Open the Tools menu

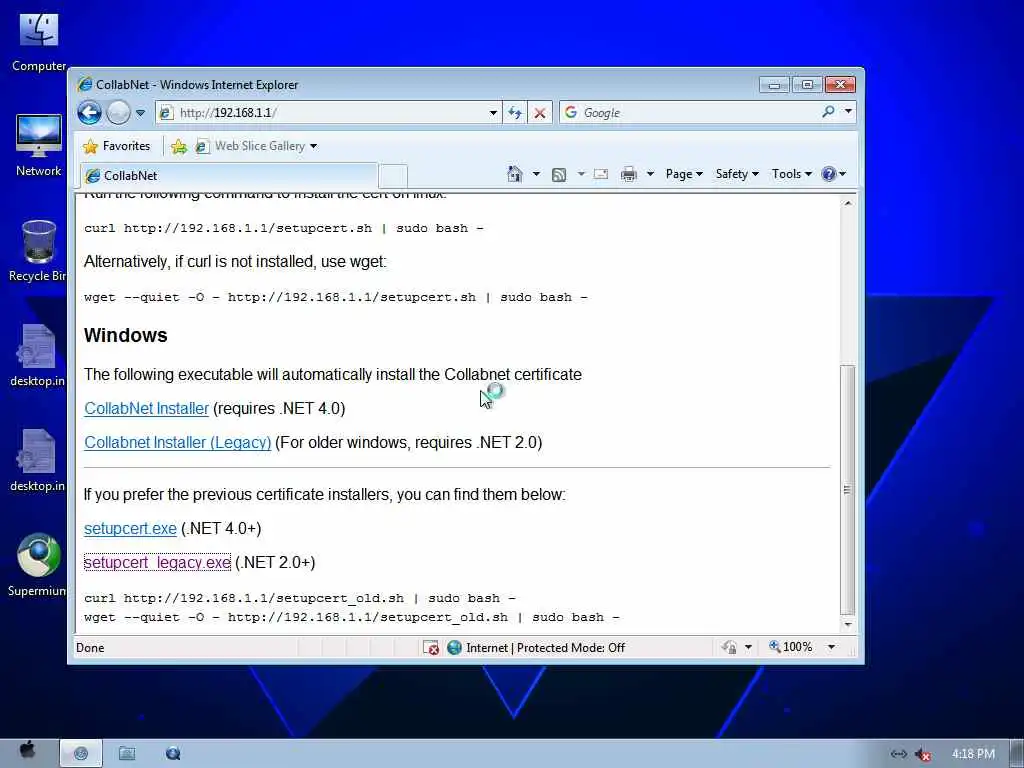792,174
